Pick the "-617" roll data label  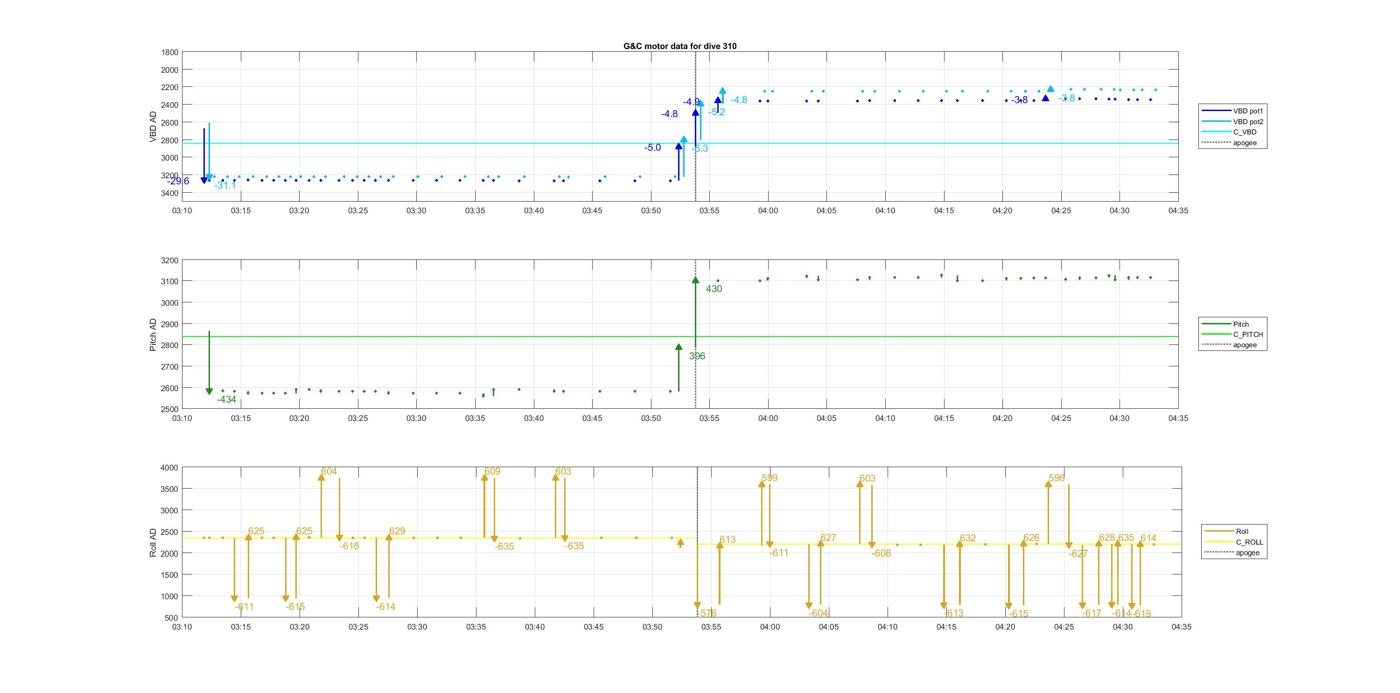(x=1091, y=613)
